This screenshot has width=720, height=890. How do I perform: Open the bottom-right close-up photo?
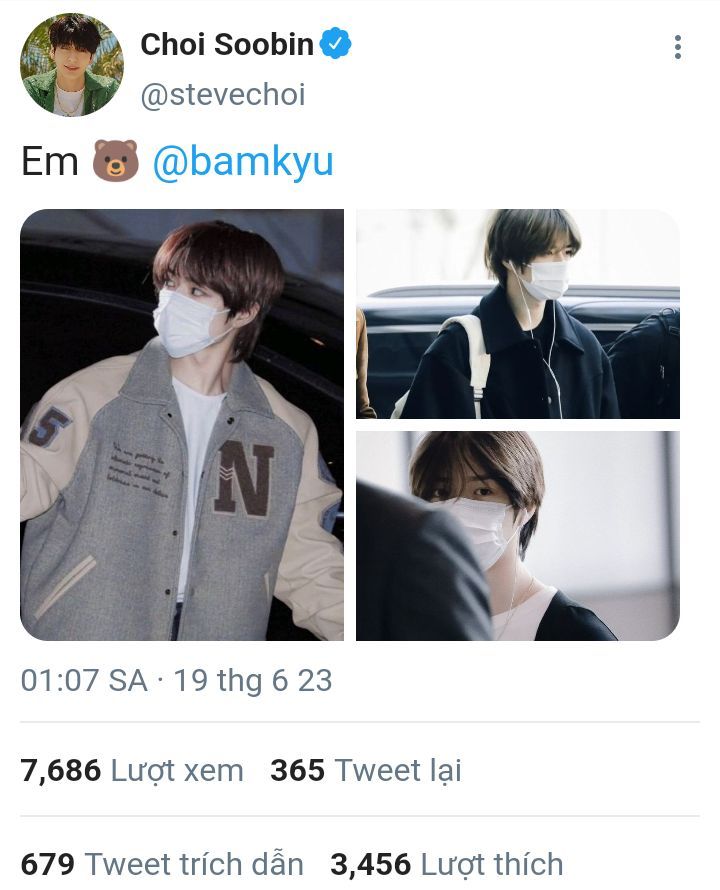point(518,536)
